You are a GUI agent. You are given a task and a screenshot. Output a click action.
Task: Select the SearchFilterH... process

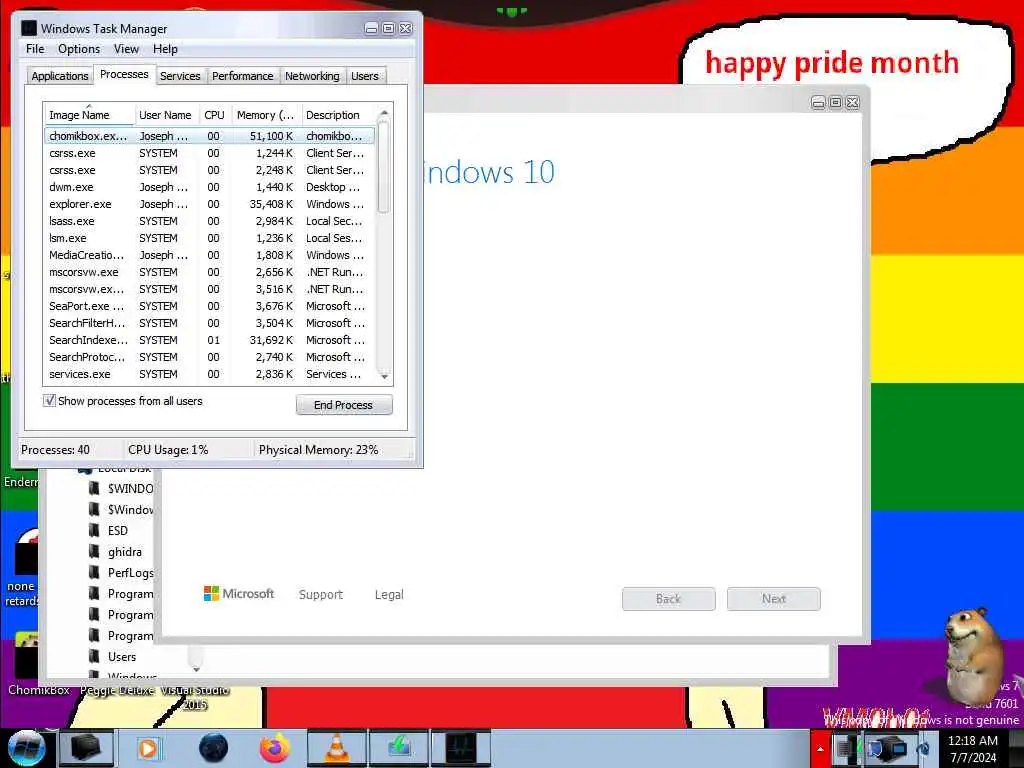[x=209, y=323]
